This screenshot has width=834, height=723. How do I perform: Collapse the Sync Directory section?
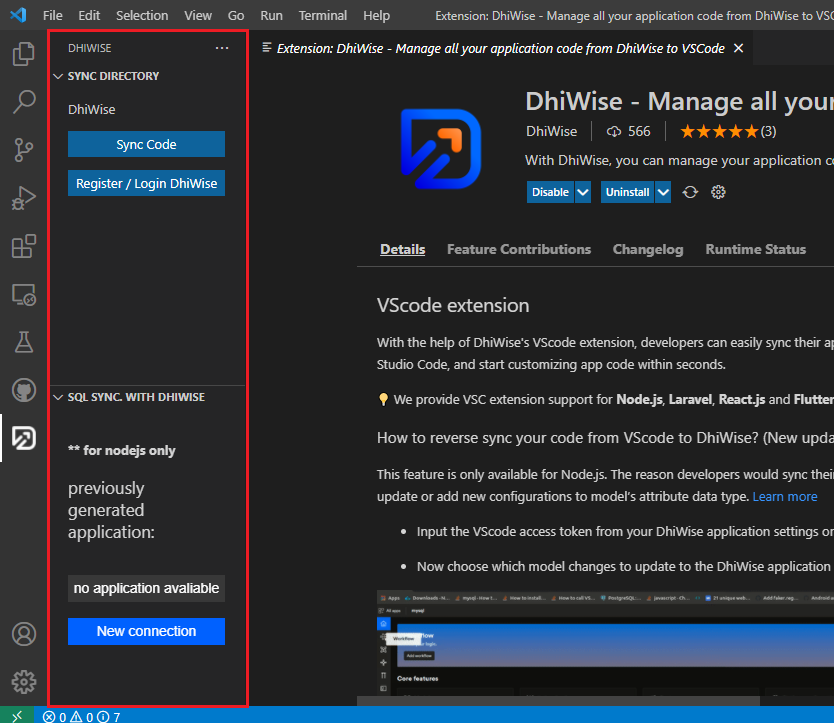pyautogui.click(x=59, y=76)
